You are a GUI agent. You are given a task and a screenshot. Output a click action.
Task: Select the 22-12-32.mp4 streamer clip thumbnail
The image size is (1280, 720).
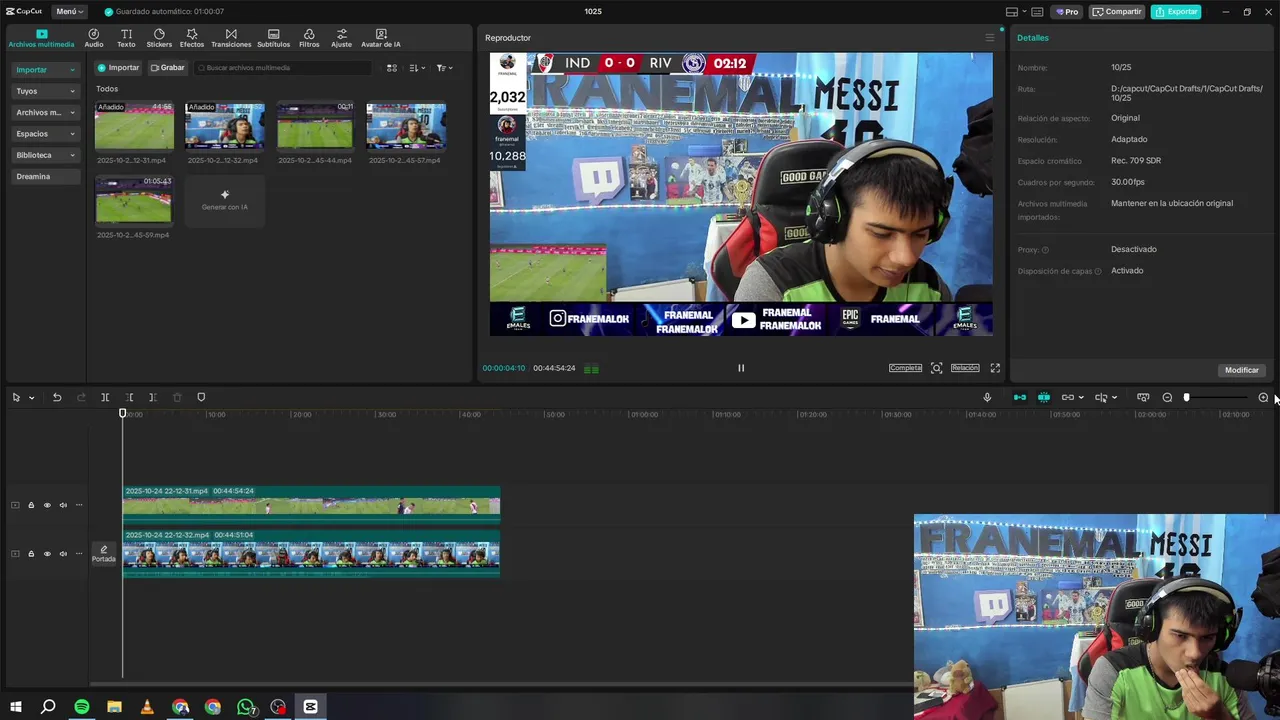[225, 126]
